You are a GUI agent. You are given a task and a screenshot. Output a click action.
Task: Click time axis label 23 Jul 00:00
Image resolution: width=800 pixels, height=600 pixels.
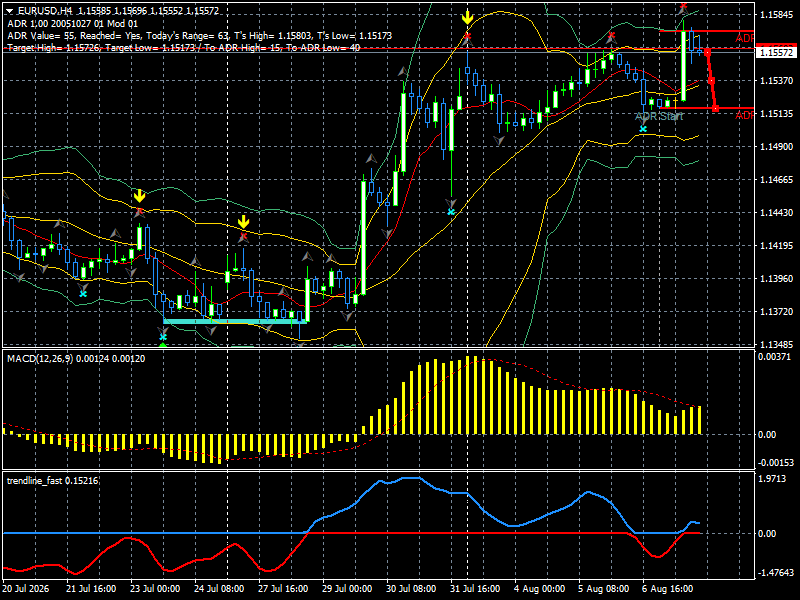point(155,589)
